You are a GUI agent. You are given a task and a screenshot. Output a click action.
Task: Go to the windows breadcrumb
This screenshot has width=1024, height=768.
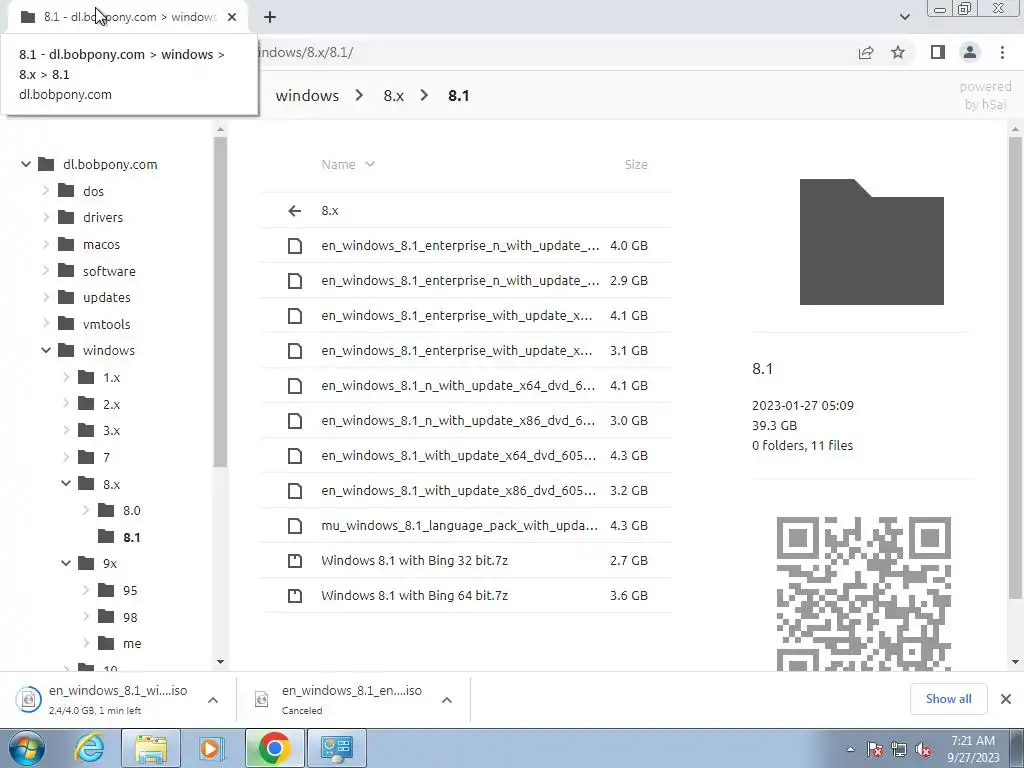307,95
